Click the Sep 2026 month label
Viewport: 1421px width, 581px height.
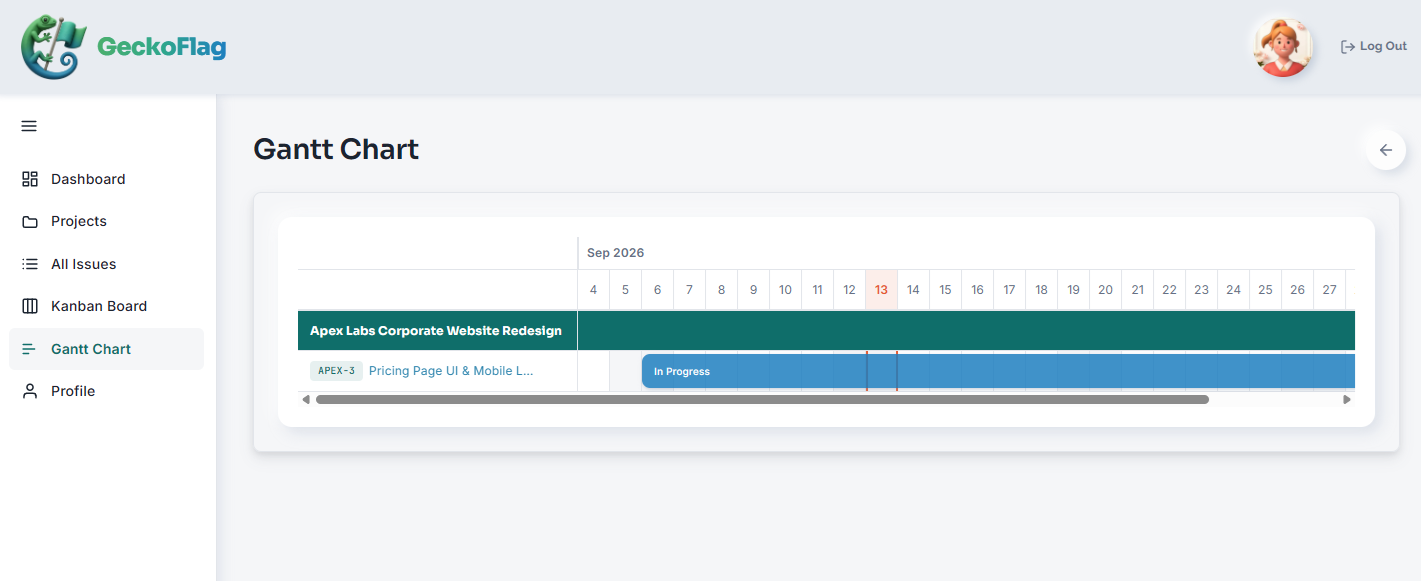pyautogui.click(x=615, y=253)
